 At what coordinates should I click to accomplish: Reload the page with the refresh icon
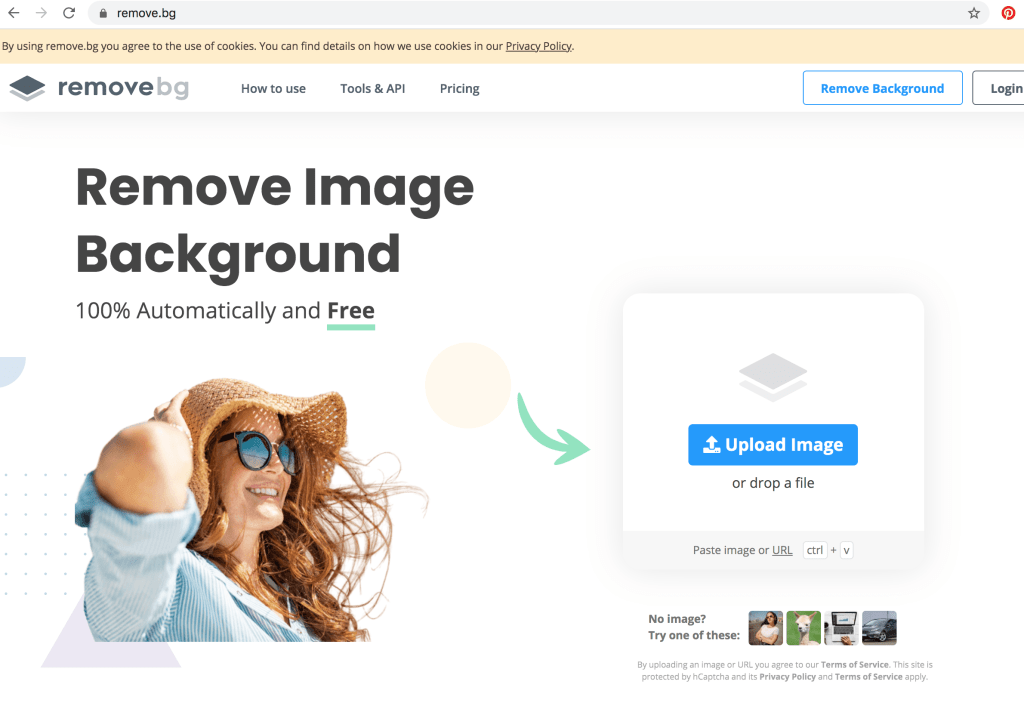click(x=69, y=13)
